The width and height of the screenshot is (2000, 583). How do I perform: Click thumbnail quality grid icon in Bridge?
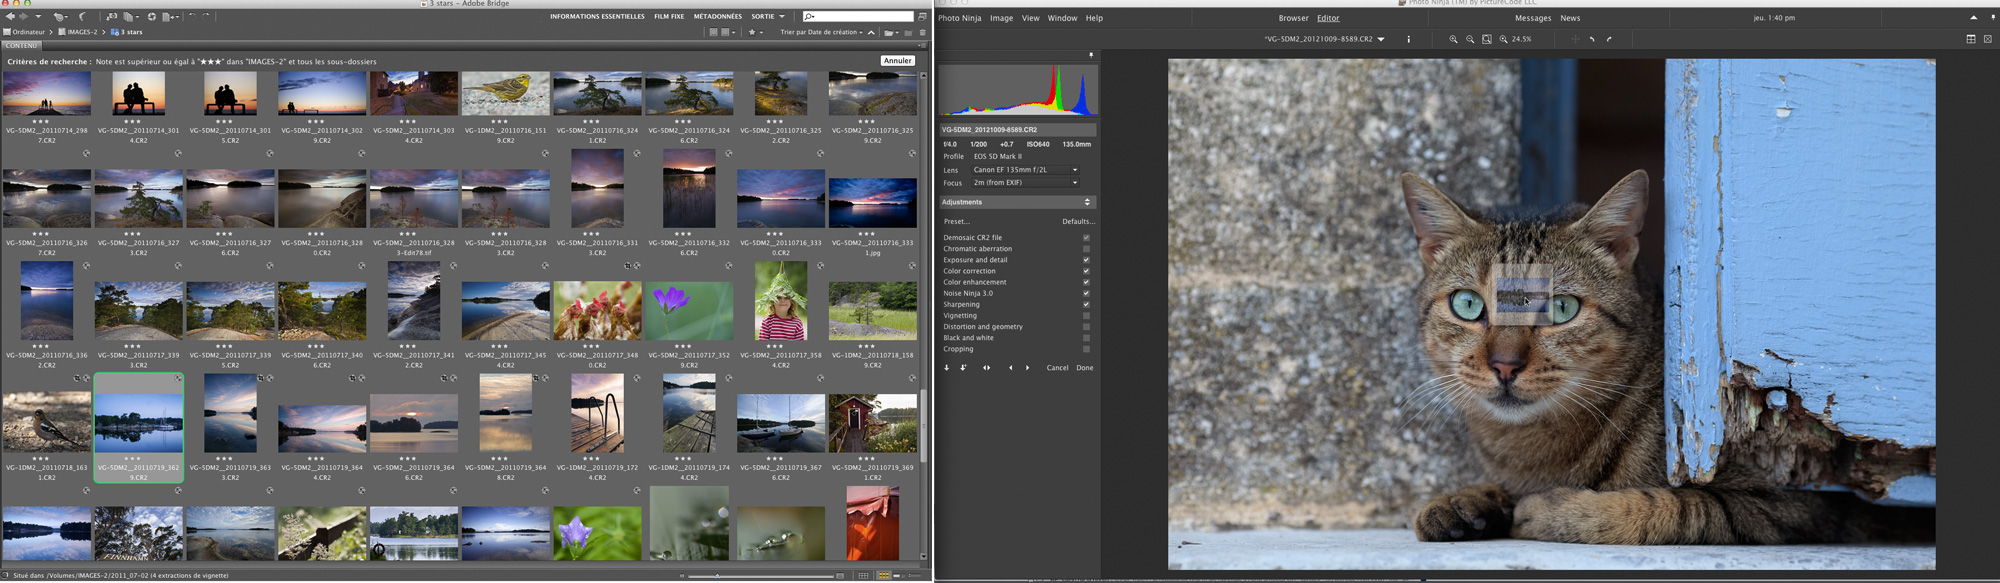click(713, 32)
